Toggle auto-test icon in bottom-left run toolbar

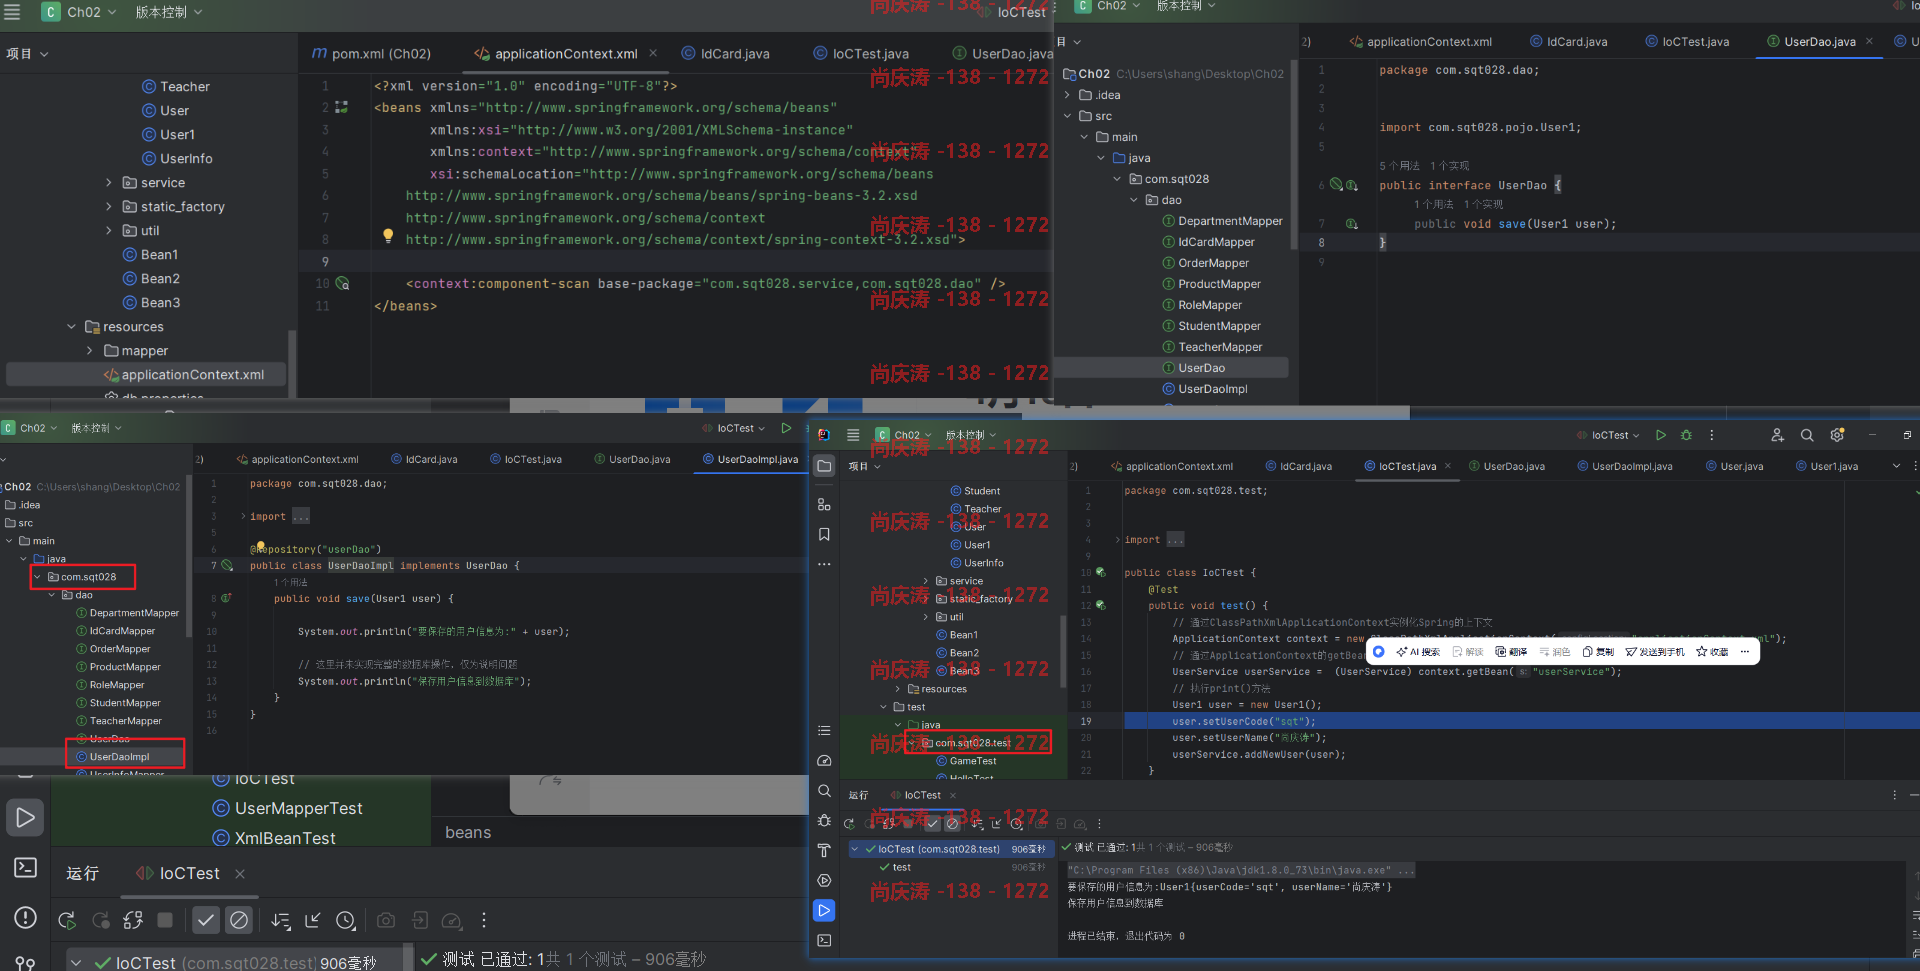[133, 920]
